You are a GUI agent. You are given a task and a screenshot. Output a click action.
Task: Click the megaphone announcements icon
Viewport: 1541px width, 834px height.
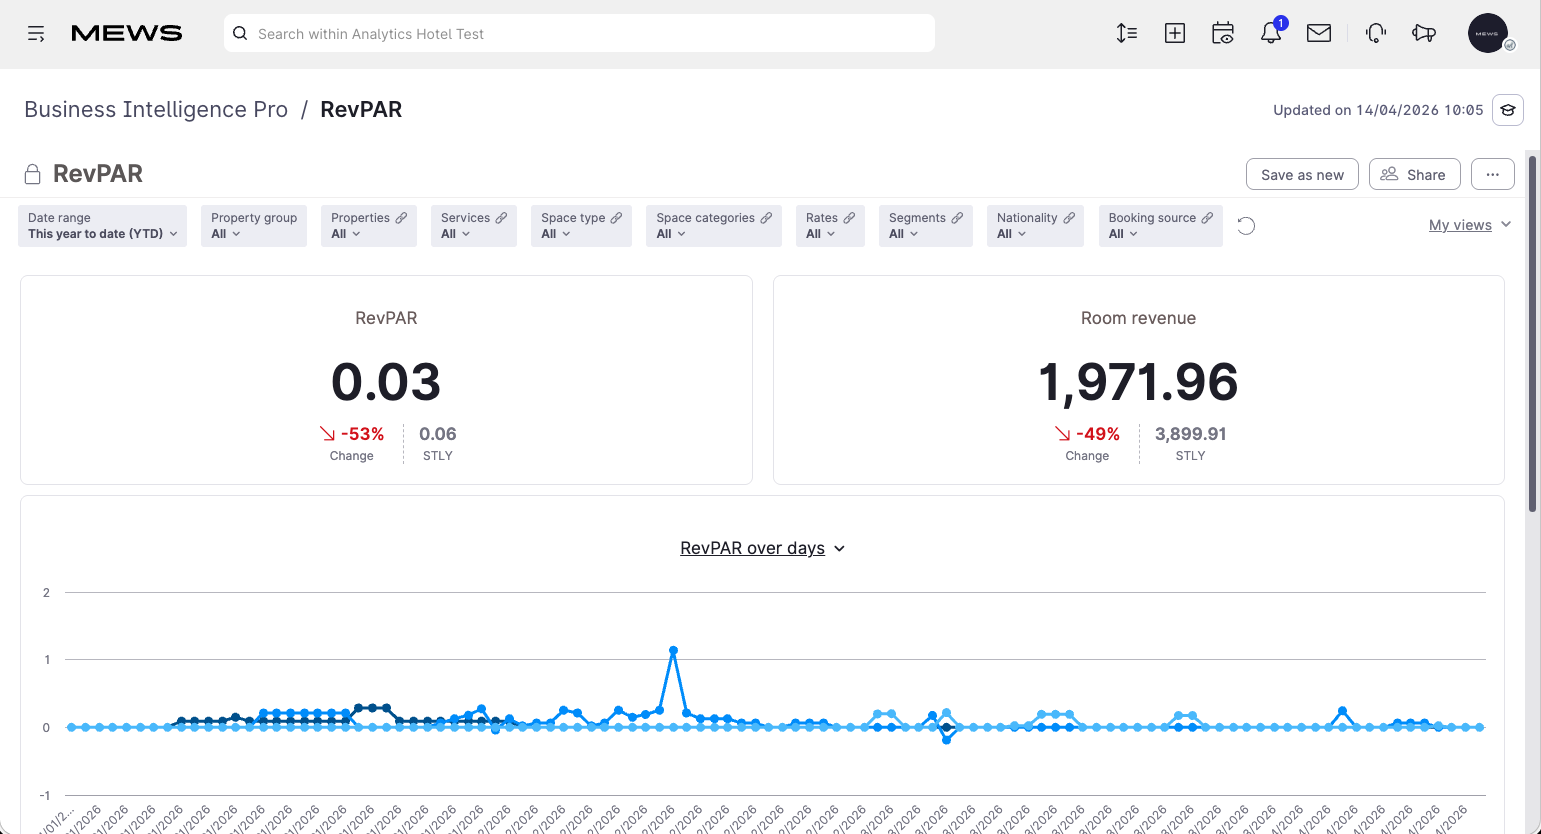pos(1424,33)
